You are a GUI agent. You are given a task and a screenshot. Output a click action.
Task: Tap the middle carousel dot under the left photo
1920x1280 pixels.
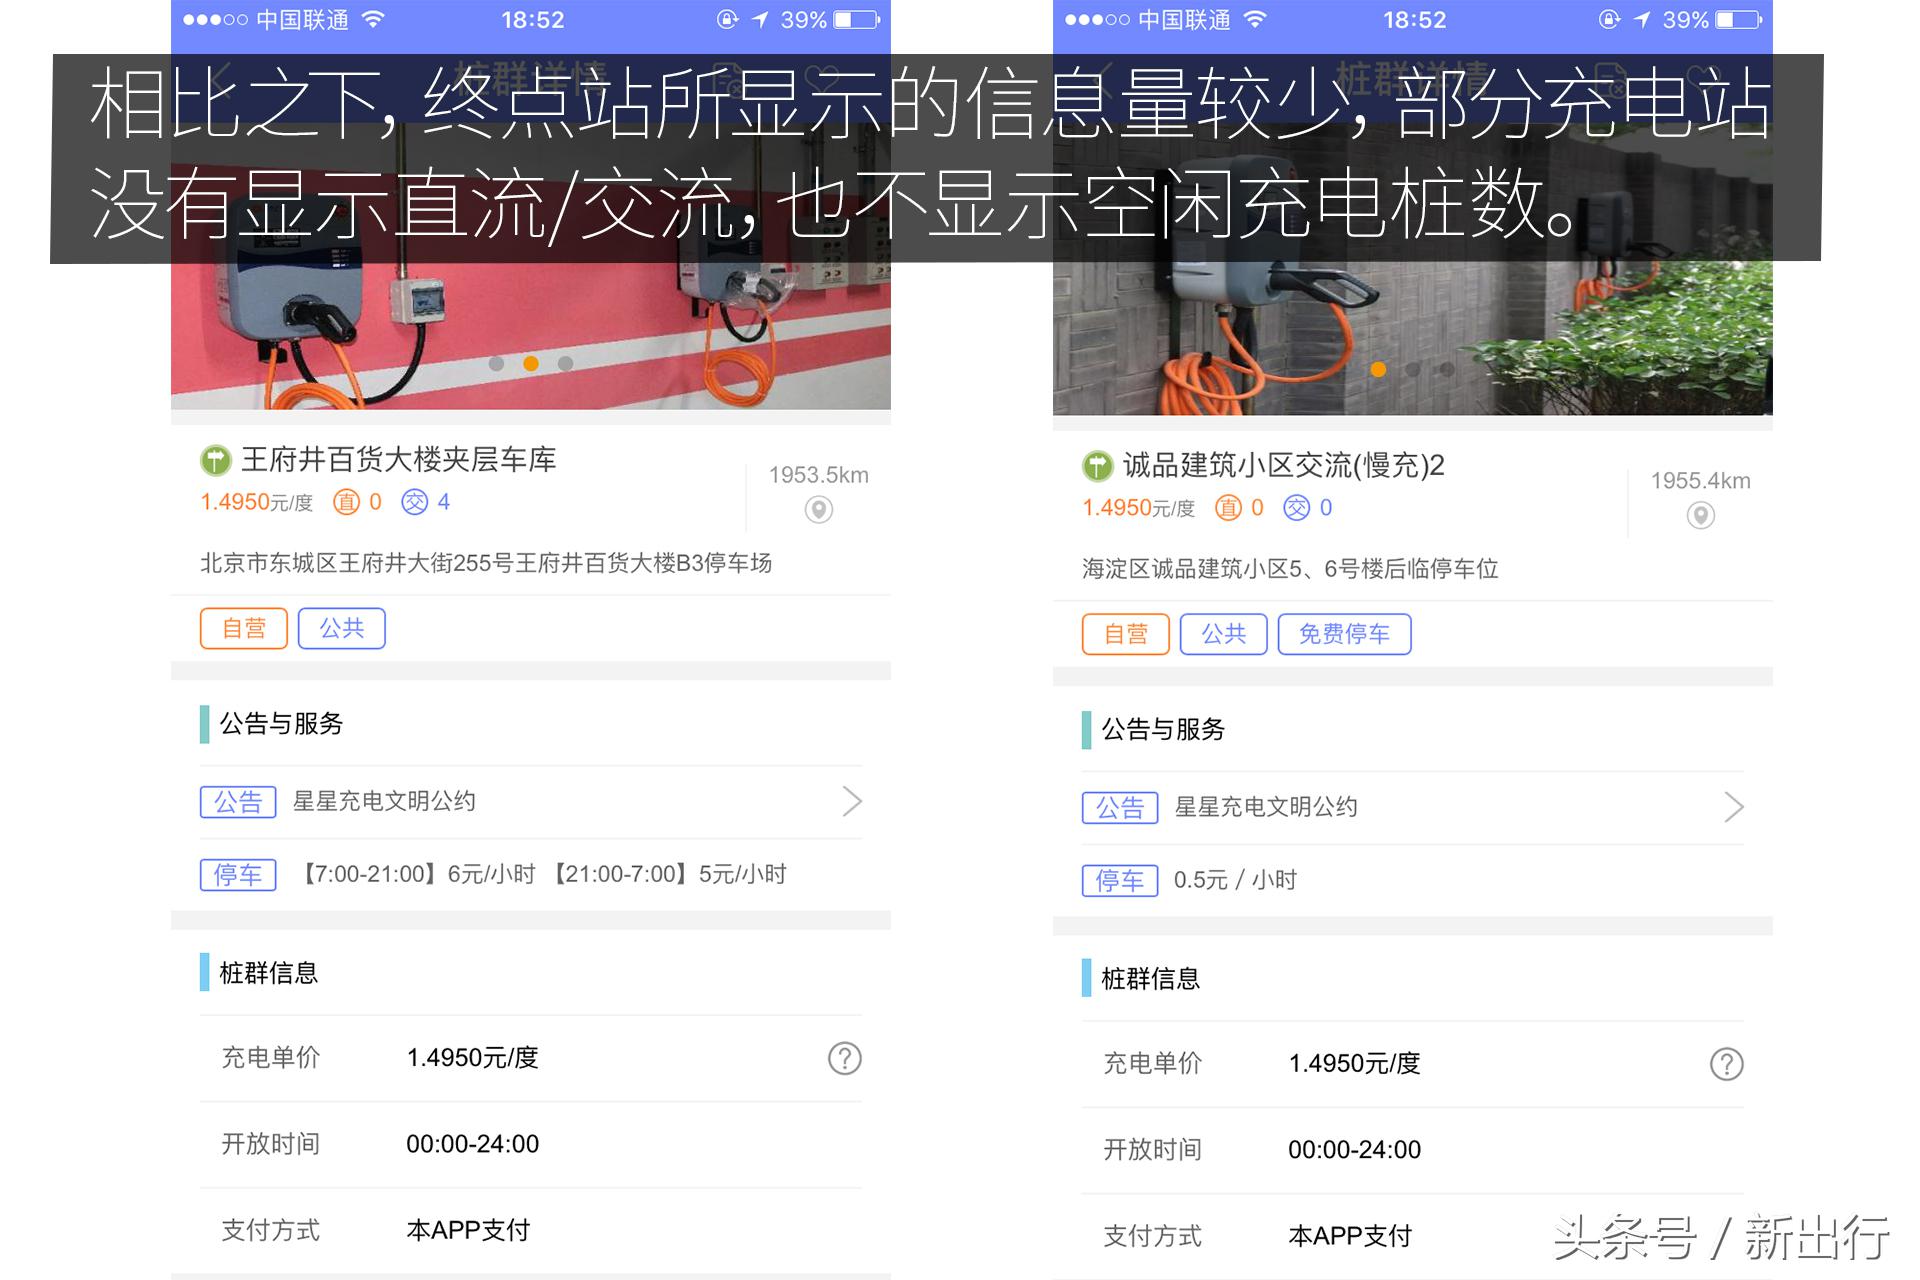(531, 364)
